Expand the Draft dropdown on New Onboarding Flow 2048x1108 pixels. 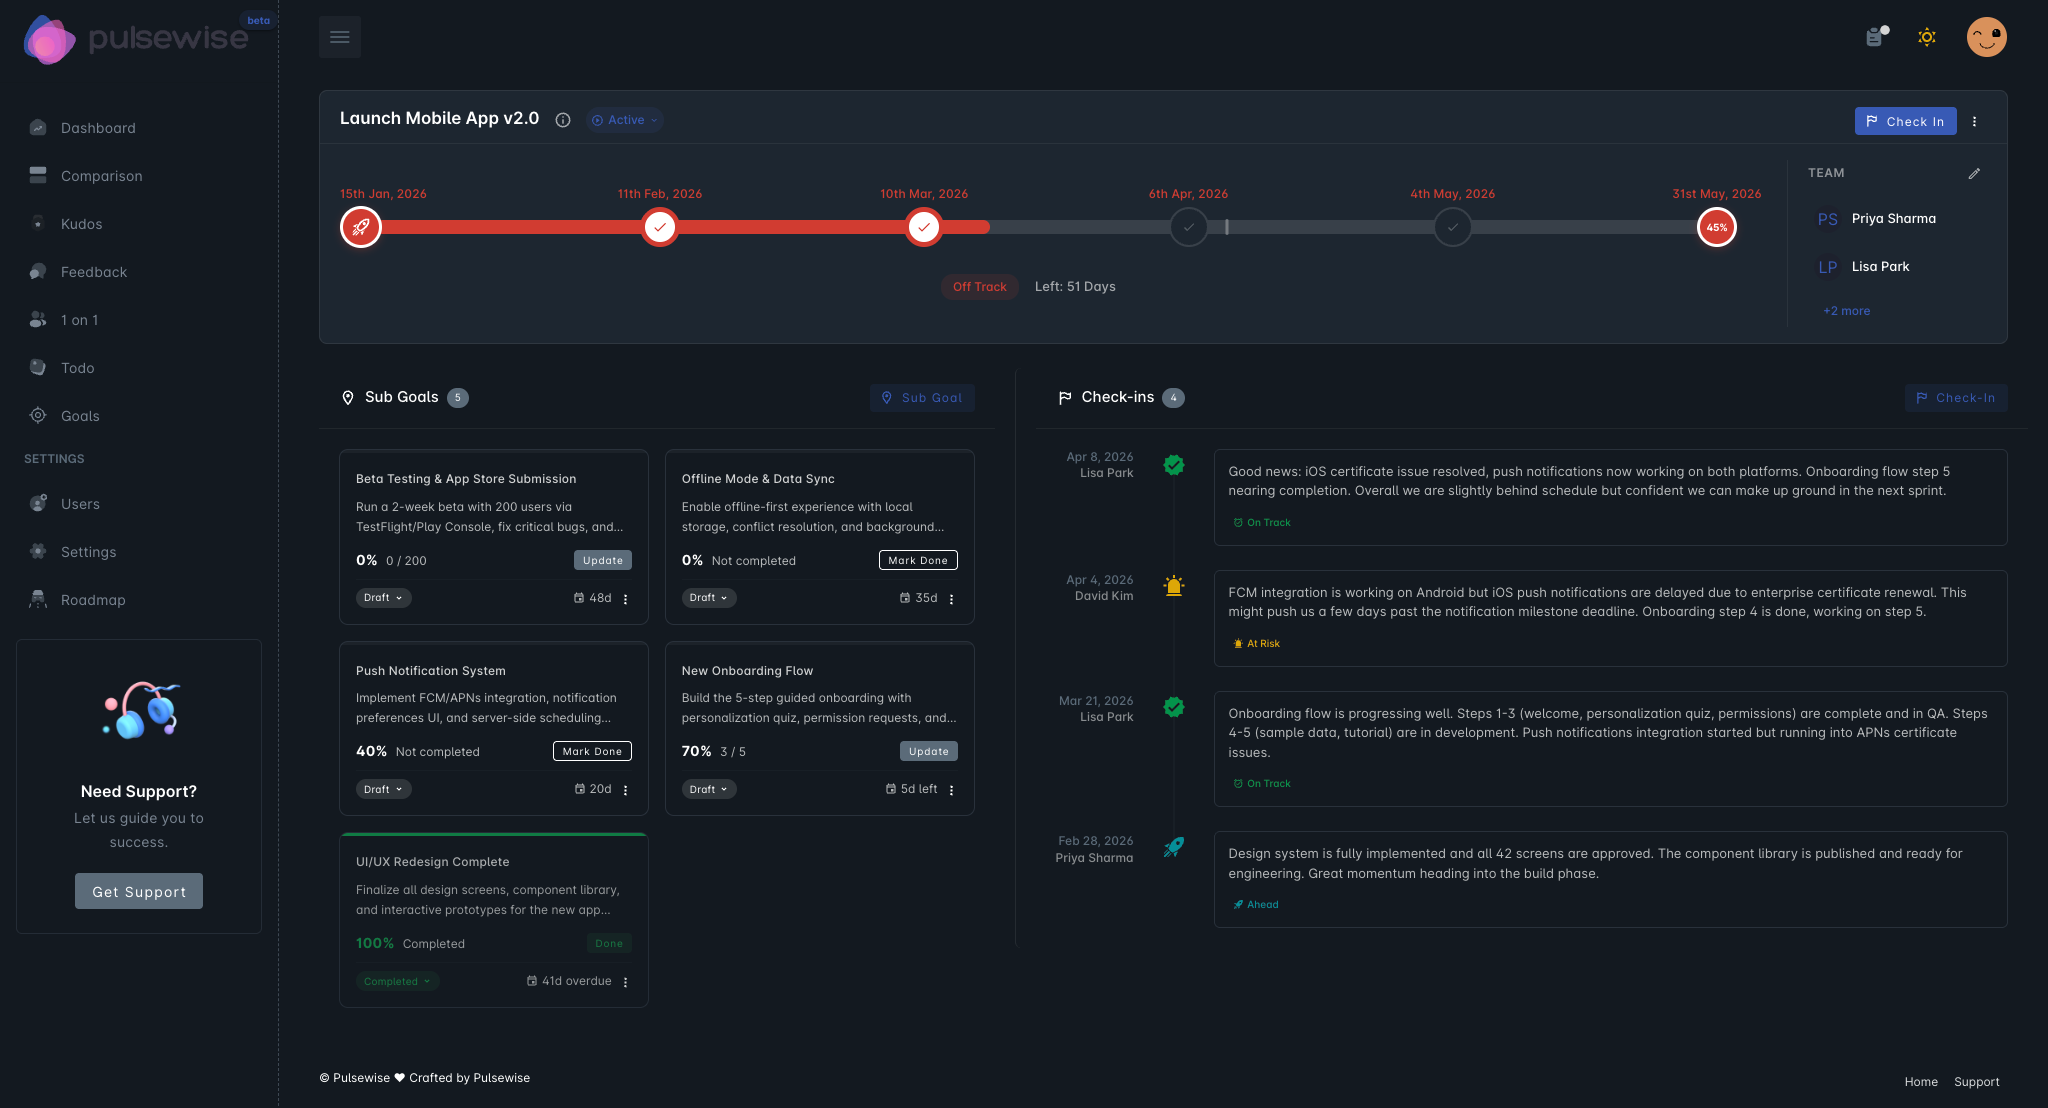[708, 789]
